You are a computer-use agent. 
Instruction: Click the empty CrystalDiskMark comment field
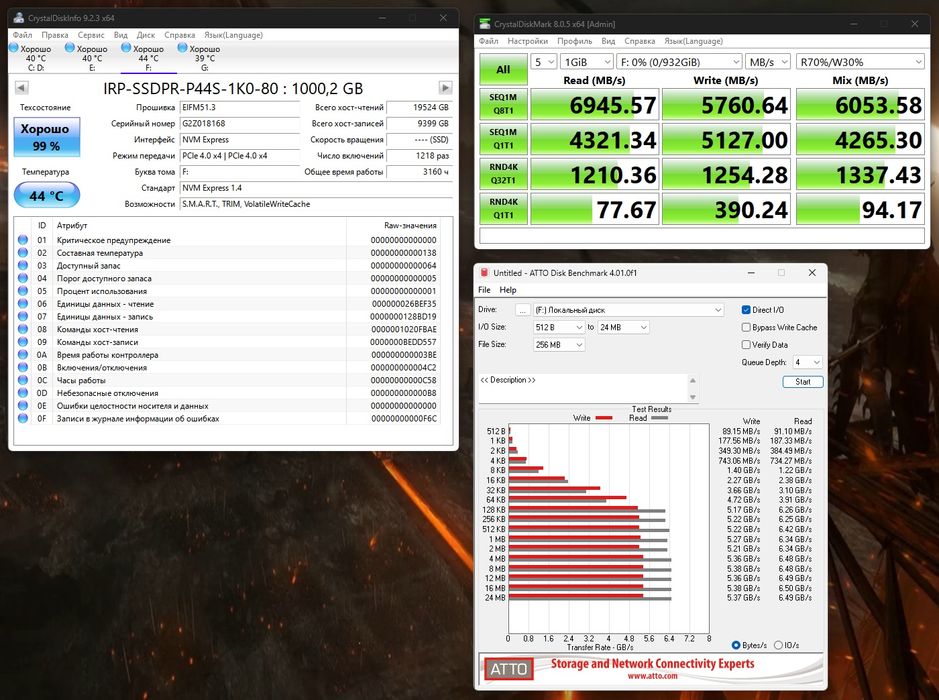(x=702, y=236)
